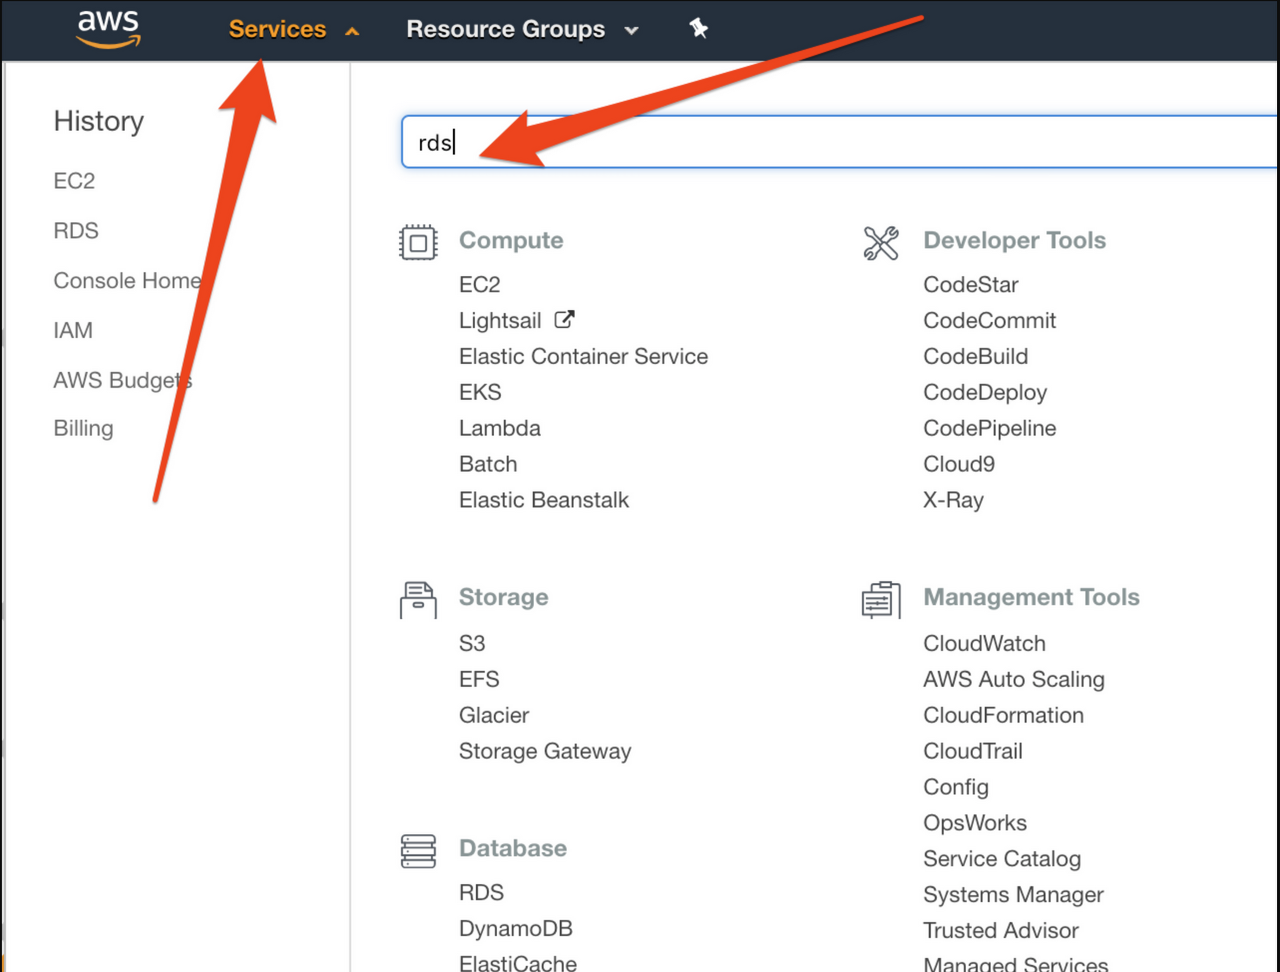The image size is (1280, 972).
Task: Open Systems Manager
Action: click(1013, 896)
